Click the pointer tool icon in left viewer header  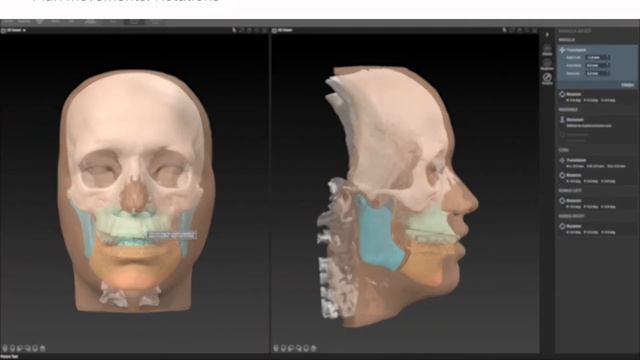point(234,30)
